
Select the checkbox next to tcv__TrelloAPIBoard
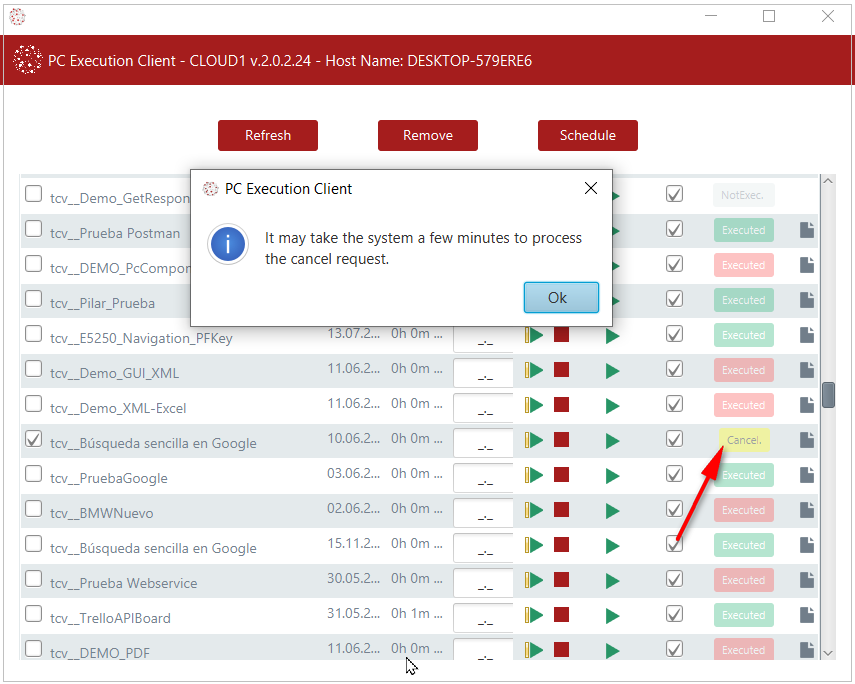click(x=33, y=614)
